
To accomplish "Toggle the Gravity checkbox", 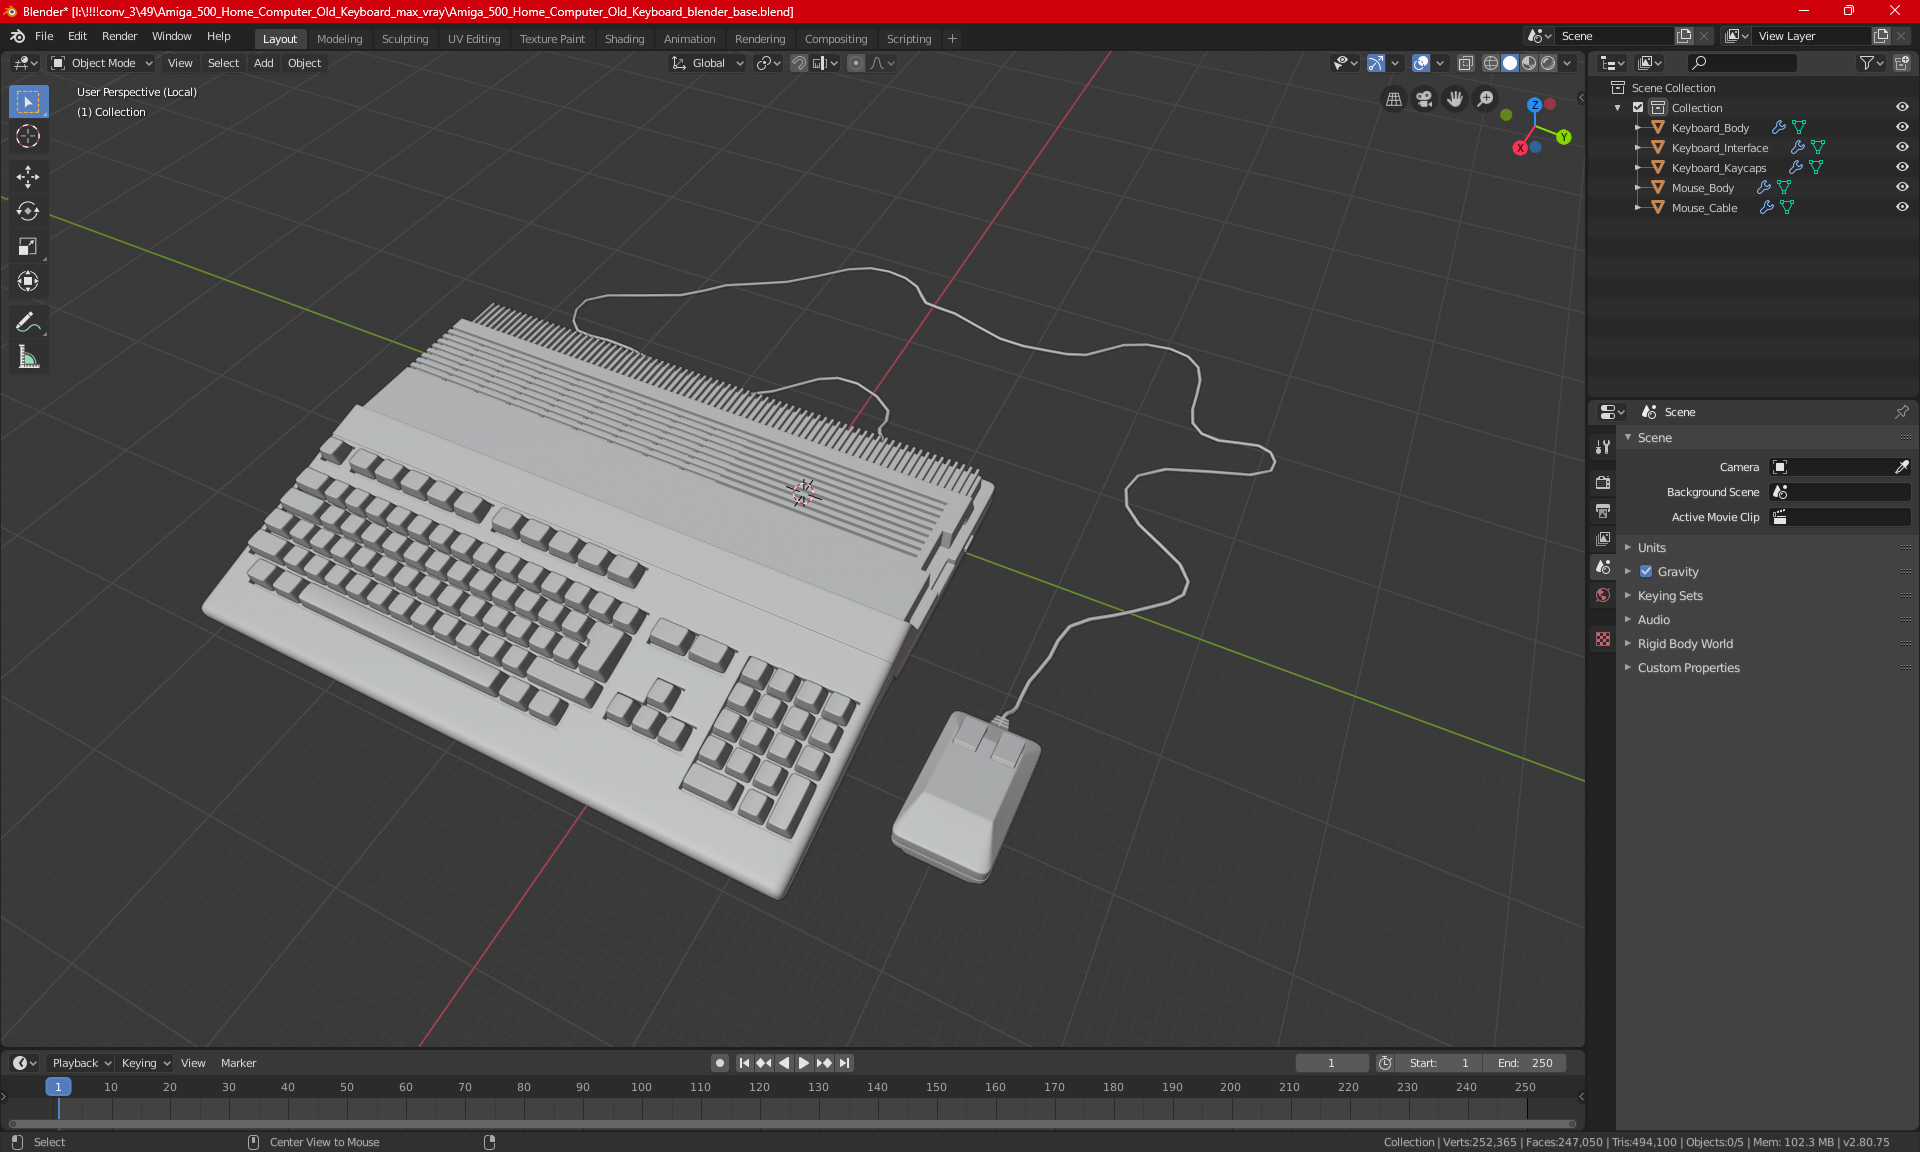I will click(x=1646, y=572).
